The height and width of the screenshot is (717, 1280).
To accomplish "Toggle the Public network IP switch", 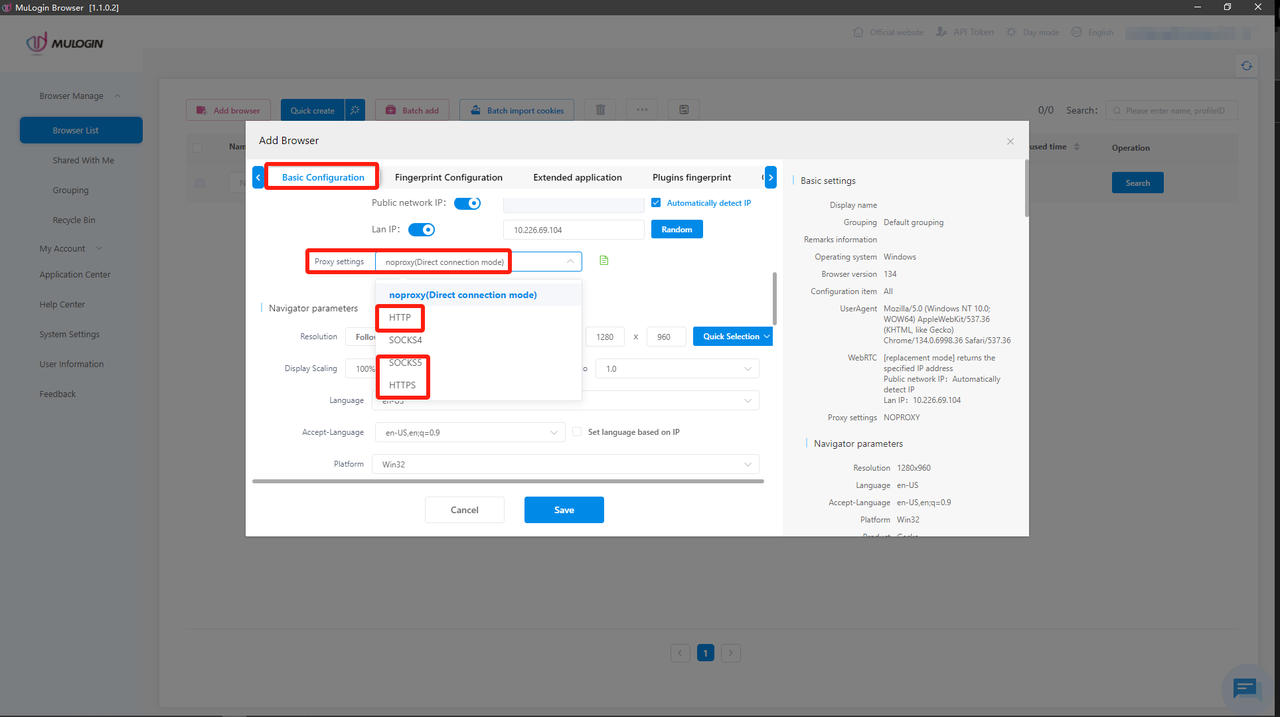I will 467,203.
